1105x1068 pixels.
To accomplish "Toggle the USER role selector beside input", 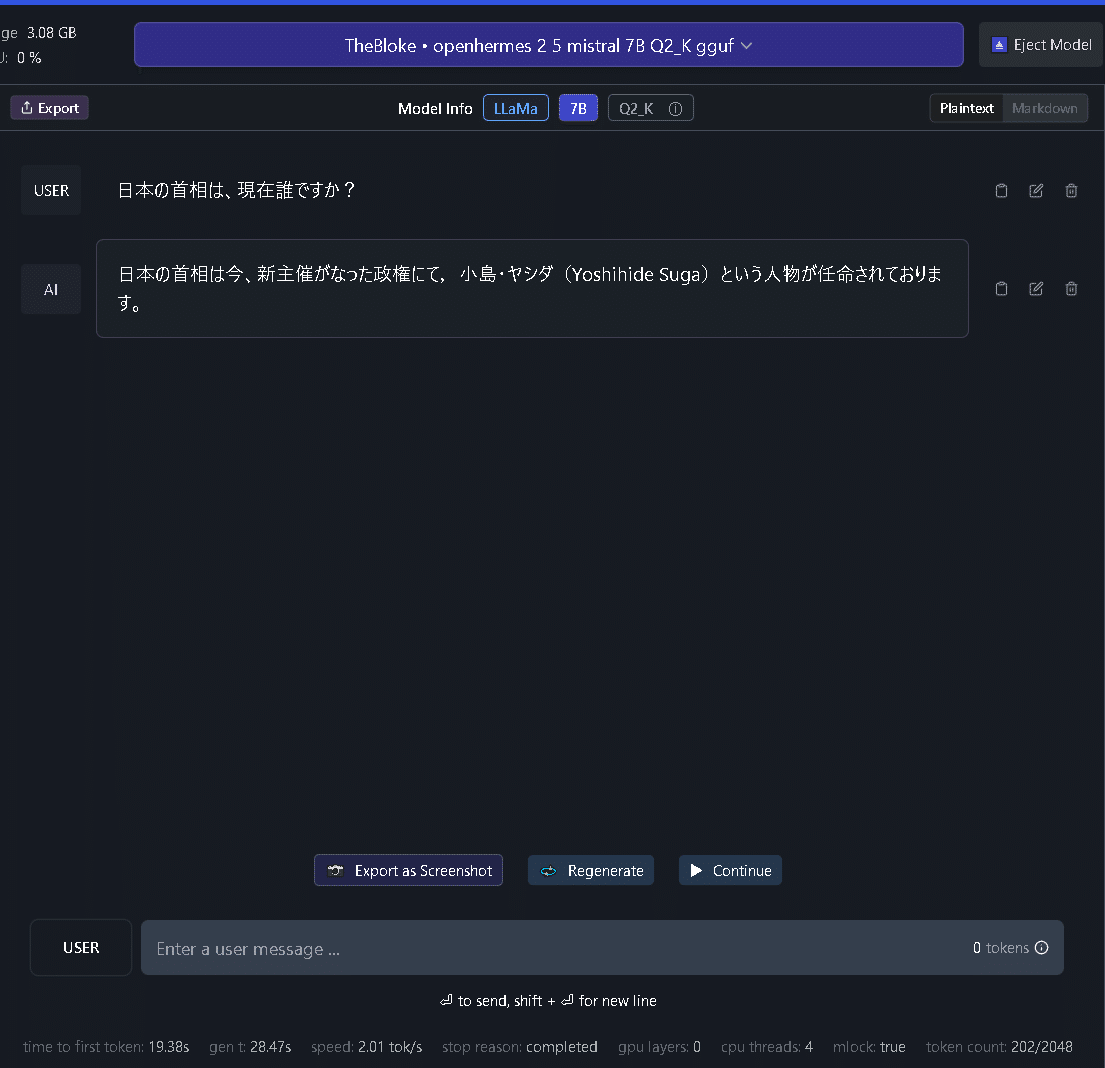I will click(81, 947).
